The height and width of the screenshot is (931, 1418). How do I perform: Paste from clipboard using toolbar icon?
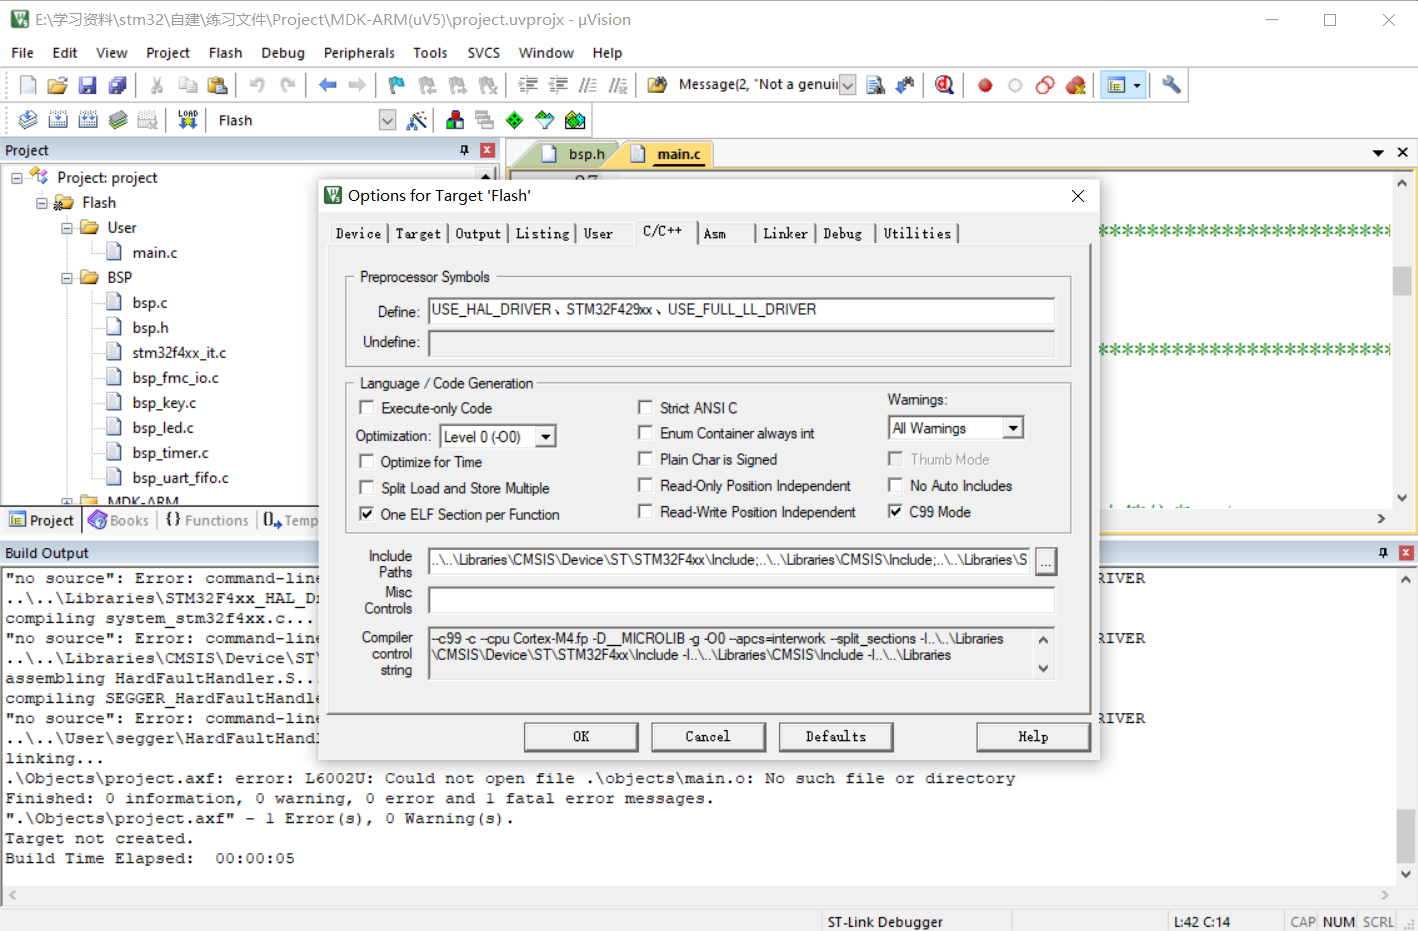pos(217,85)
